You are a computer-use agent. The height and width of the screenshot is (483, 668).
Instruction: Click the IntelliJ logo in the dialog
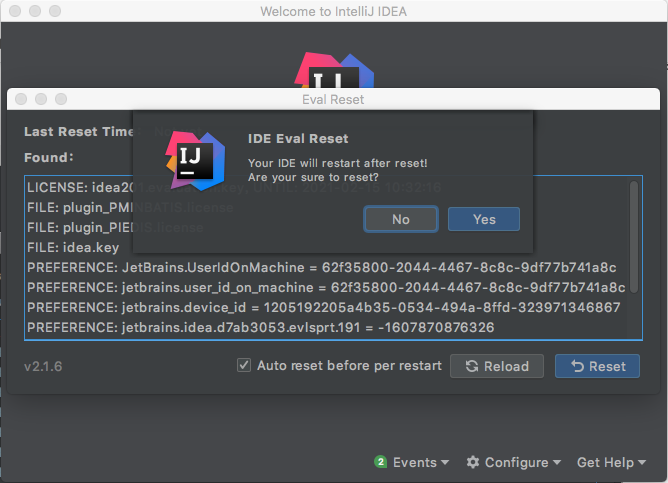pos(195,161)
